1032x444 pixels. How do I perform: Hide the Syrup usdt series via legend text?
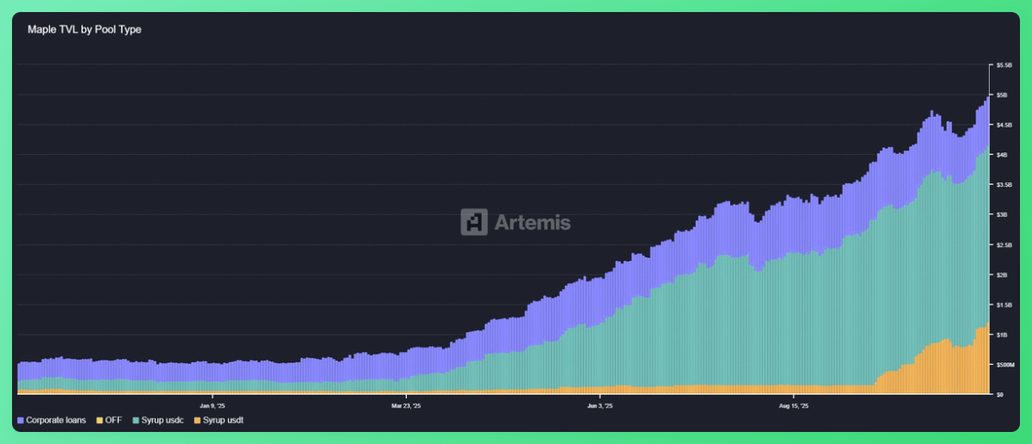pos(224,420)
